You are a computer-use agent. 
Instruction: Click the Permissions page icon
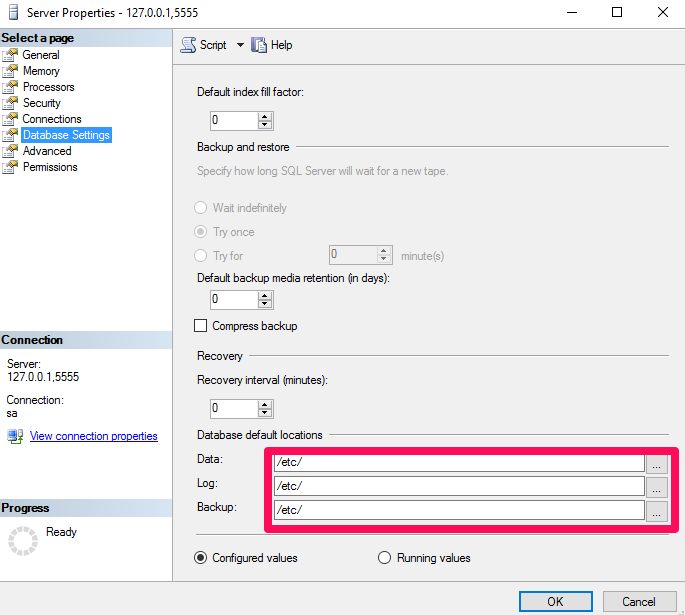pos(10,167)
